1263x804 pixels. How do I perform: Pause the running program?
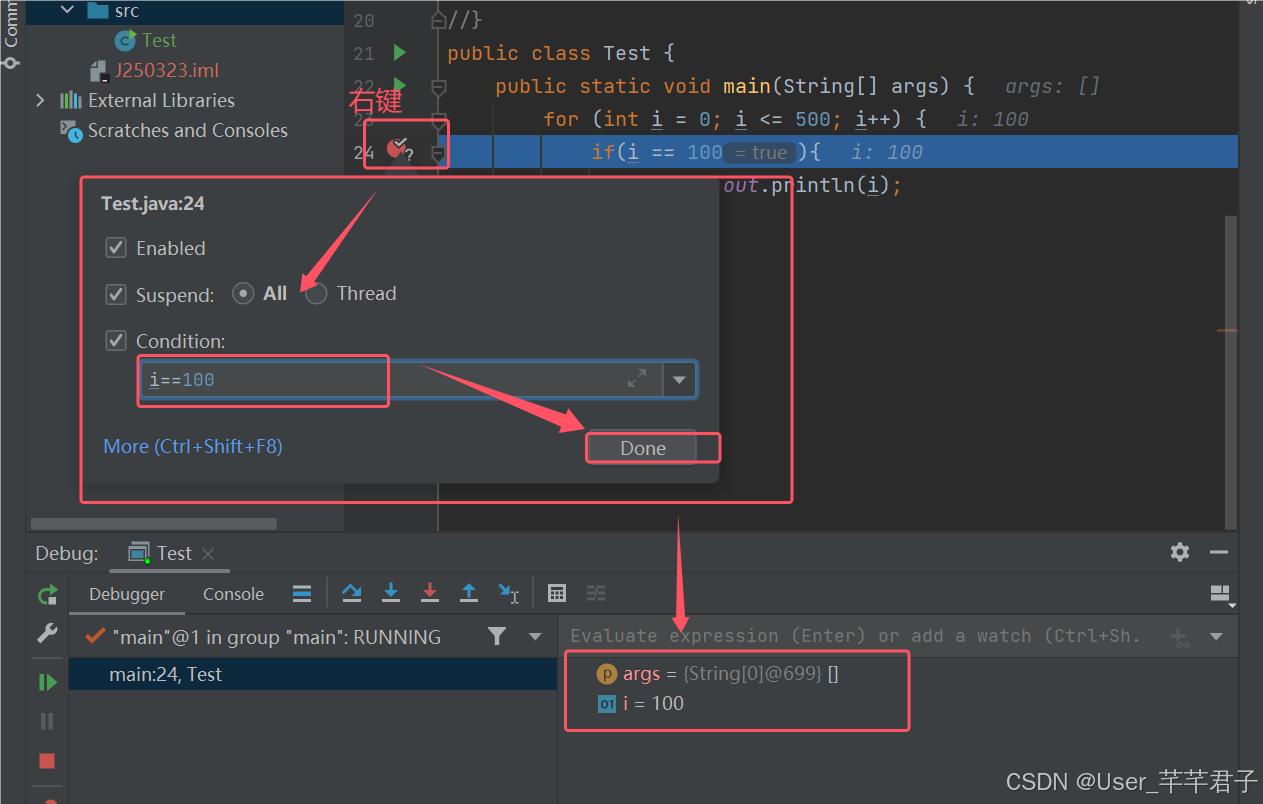(x=46, y=721)
